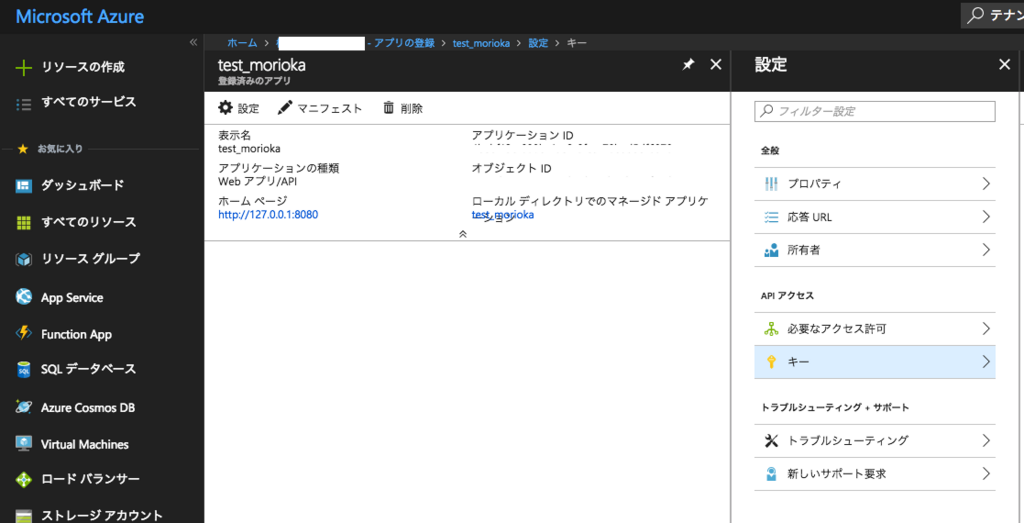The width and height of the screenshot is (1024, 523).
Task: Expand the プロパティ row chevron
Action: tap(986, 184)
